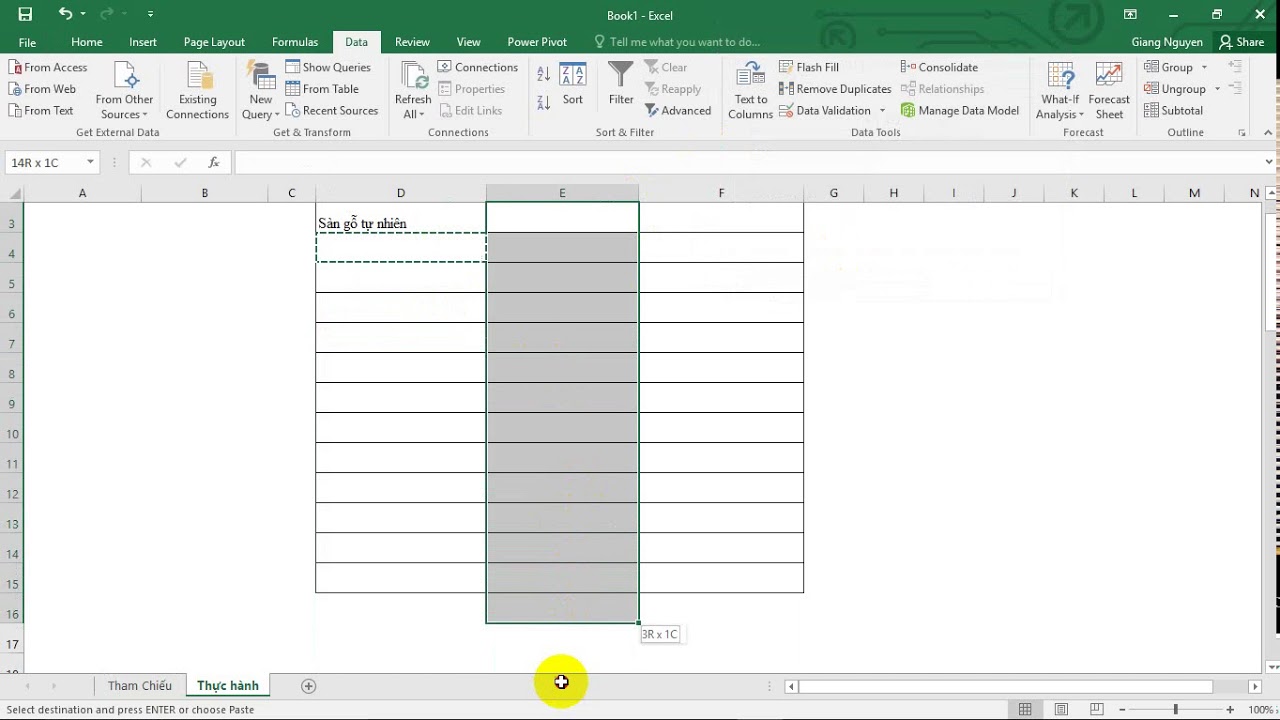This screenshot has height=720, width=1280.
Task: Click inside the formula bar
Action: pos(746,162)
